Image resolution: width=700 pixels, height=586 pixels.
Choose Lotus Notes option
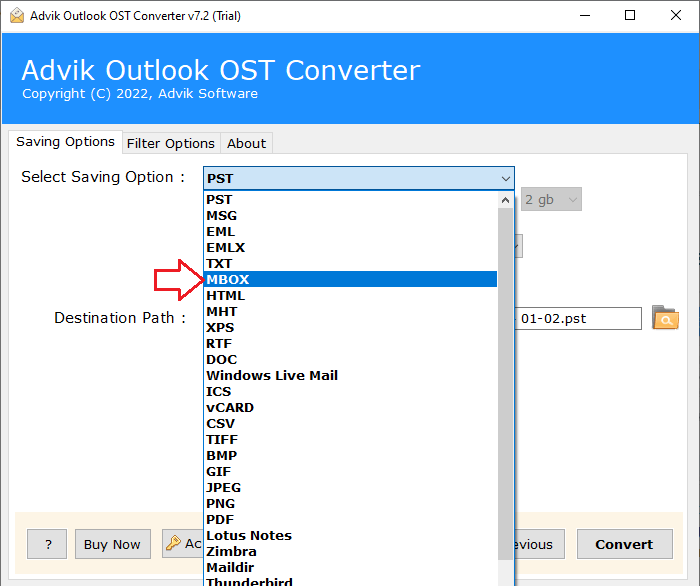coord(350,536)
